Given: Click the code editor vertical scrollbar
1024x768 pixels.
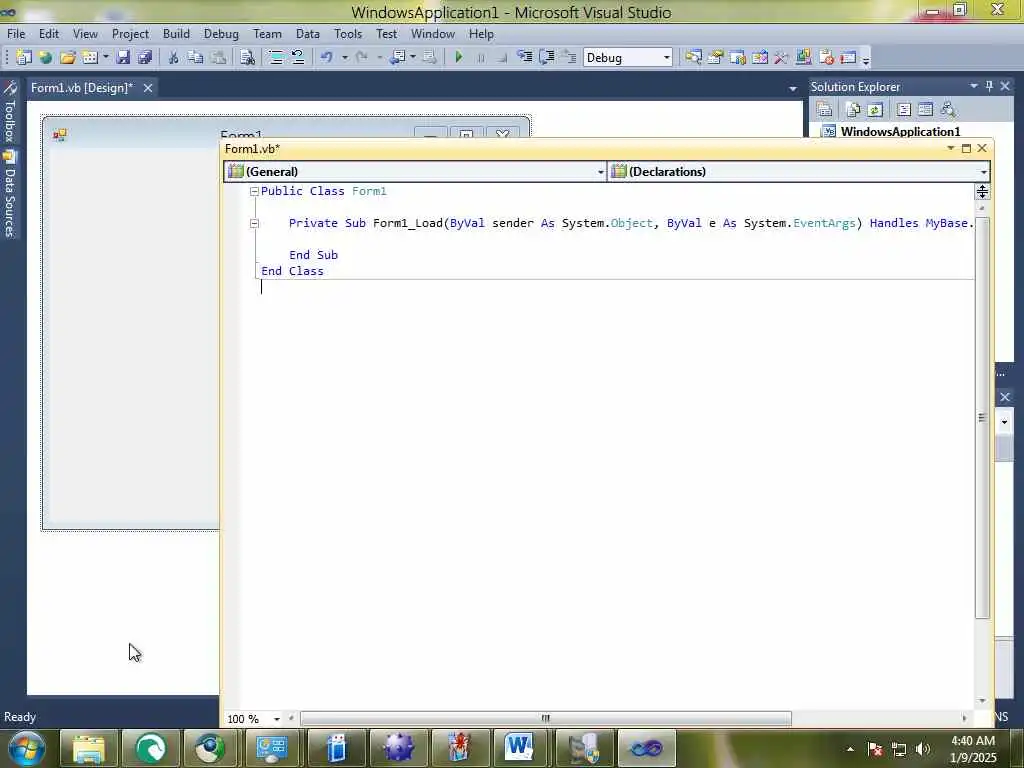Looking at the screenshot, I should coord(982,418).
